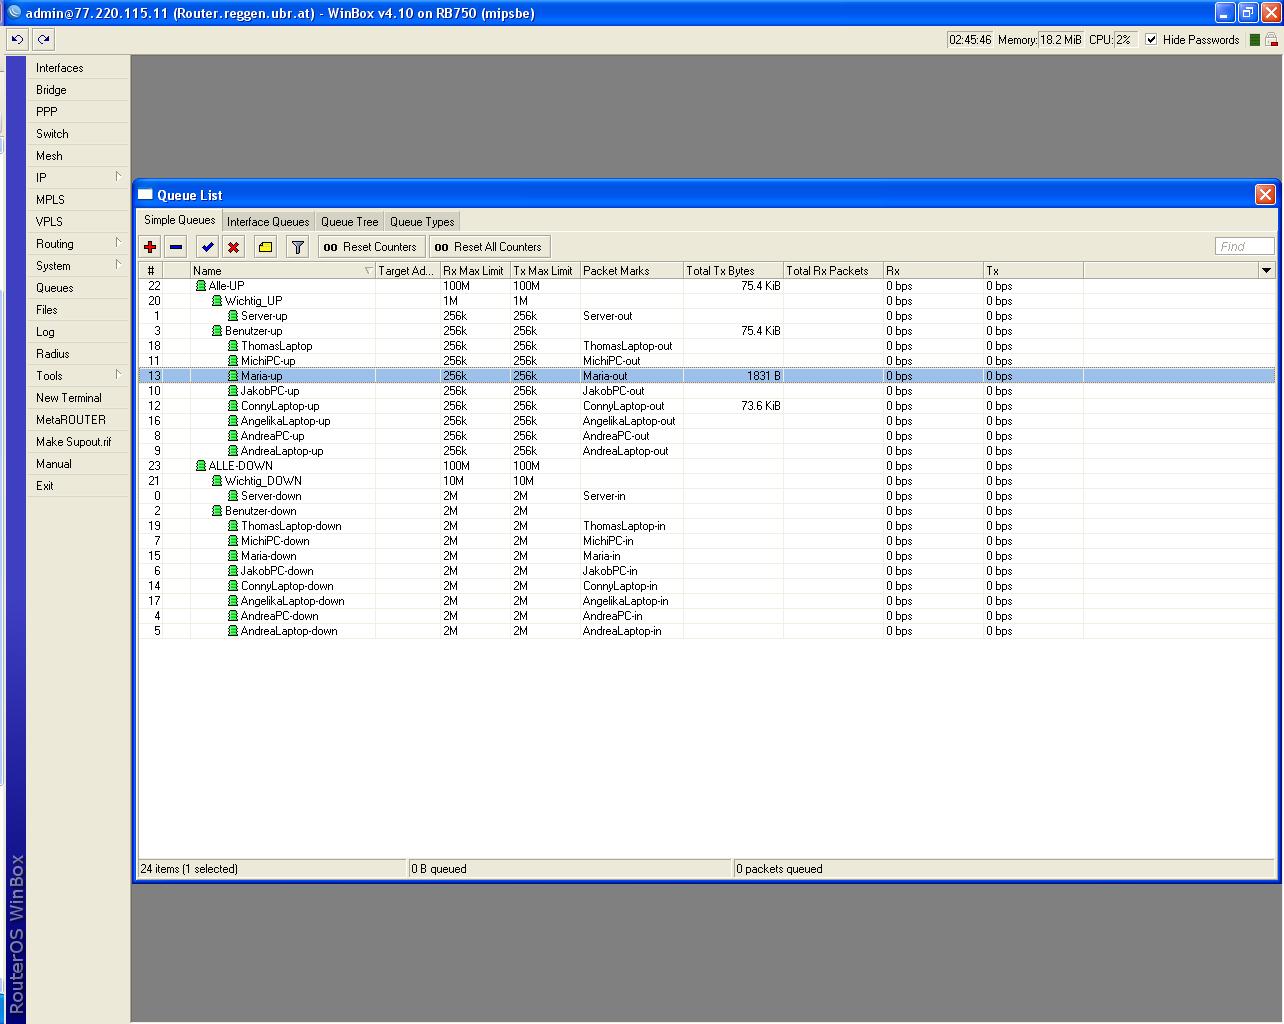Click the red plus Add queue icon

[x=150, y=247]
